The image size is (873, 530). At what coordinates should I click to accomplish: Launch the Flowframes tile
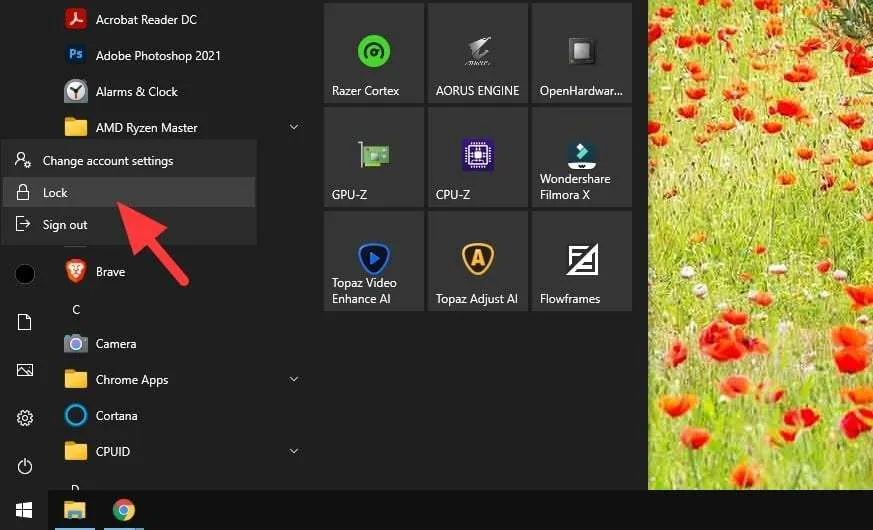tap(582, 261)
